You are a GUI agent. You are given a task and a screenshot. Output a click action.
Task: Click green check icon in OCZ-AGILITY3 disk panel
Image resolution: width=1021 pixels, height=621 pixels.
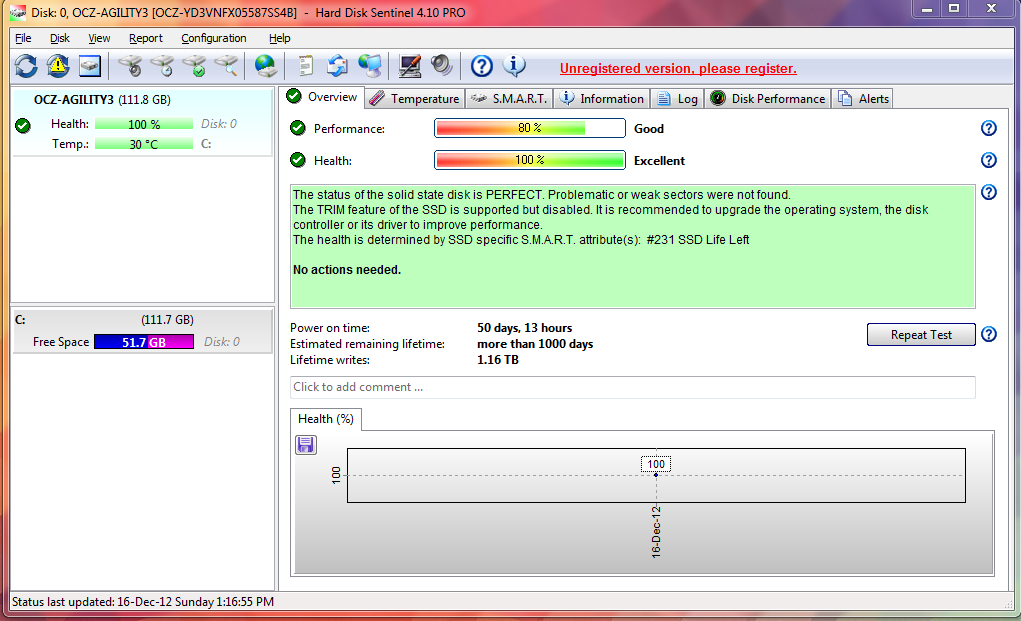pos(23,126)
